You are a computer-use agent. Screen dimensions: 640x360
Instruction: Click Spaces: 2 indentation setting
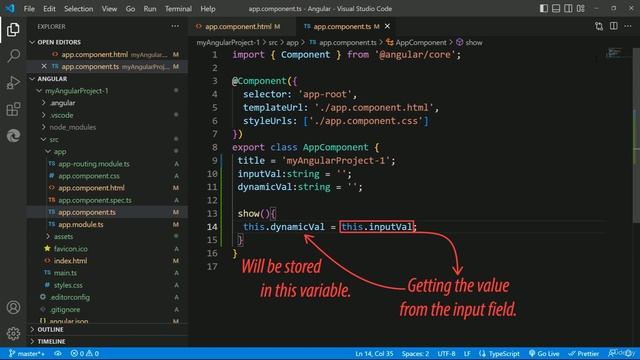coord(415,353)
